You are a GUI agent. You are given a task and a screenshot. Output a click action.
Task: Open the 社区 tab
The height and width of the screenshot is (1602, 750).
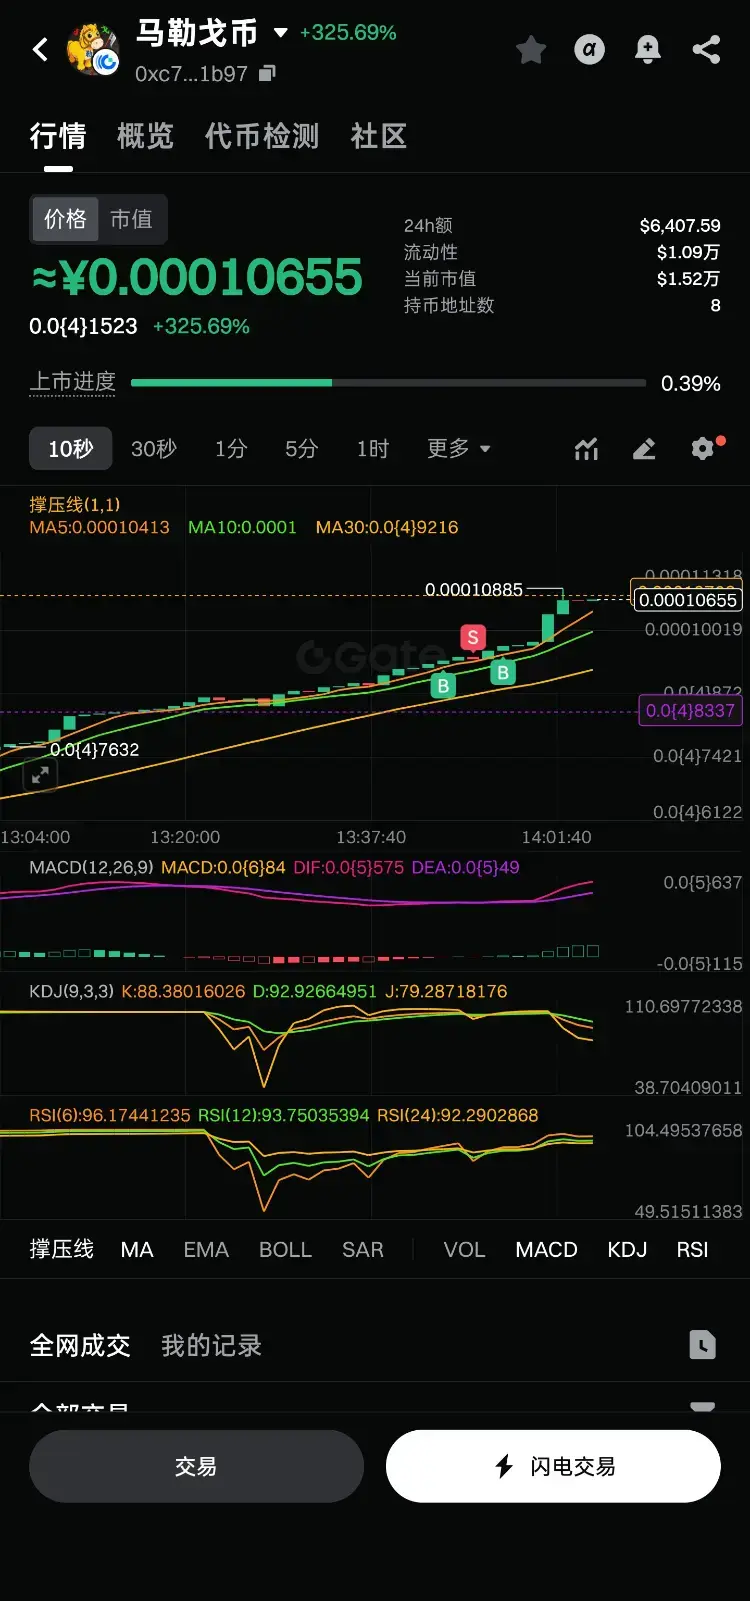[379, 136]
